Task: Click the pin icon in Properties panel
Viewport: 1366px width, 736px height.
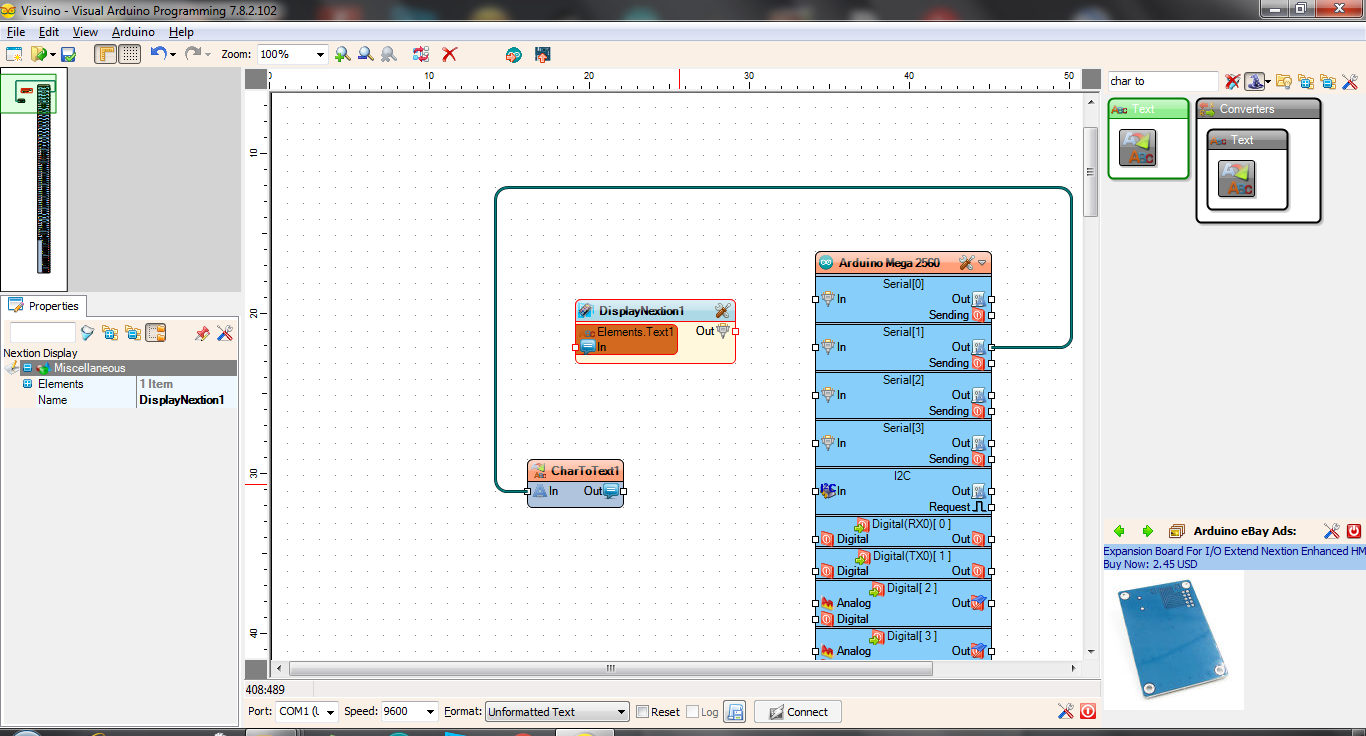Action: [202, 333]
